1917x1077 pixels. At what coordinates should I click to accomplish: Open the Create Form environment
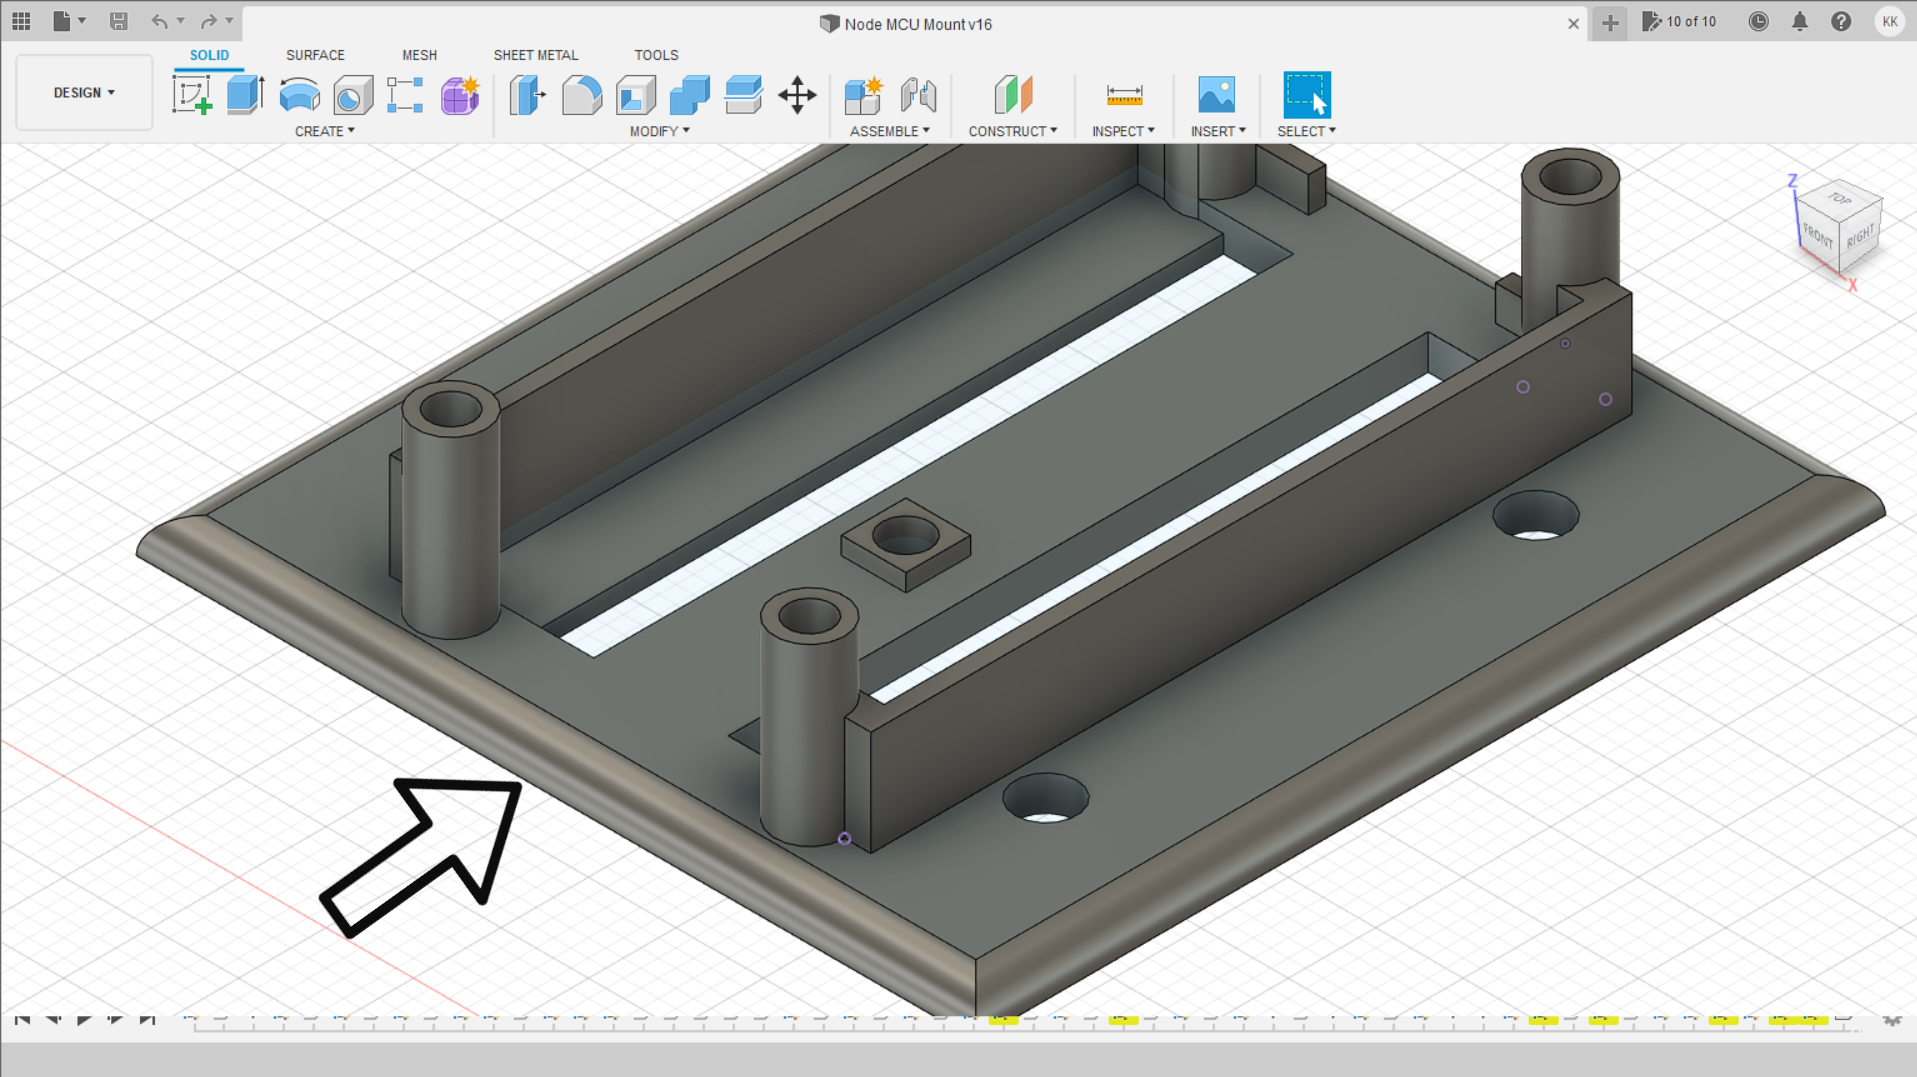[460, 95]
